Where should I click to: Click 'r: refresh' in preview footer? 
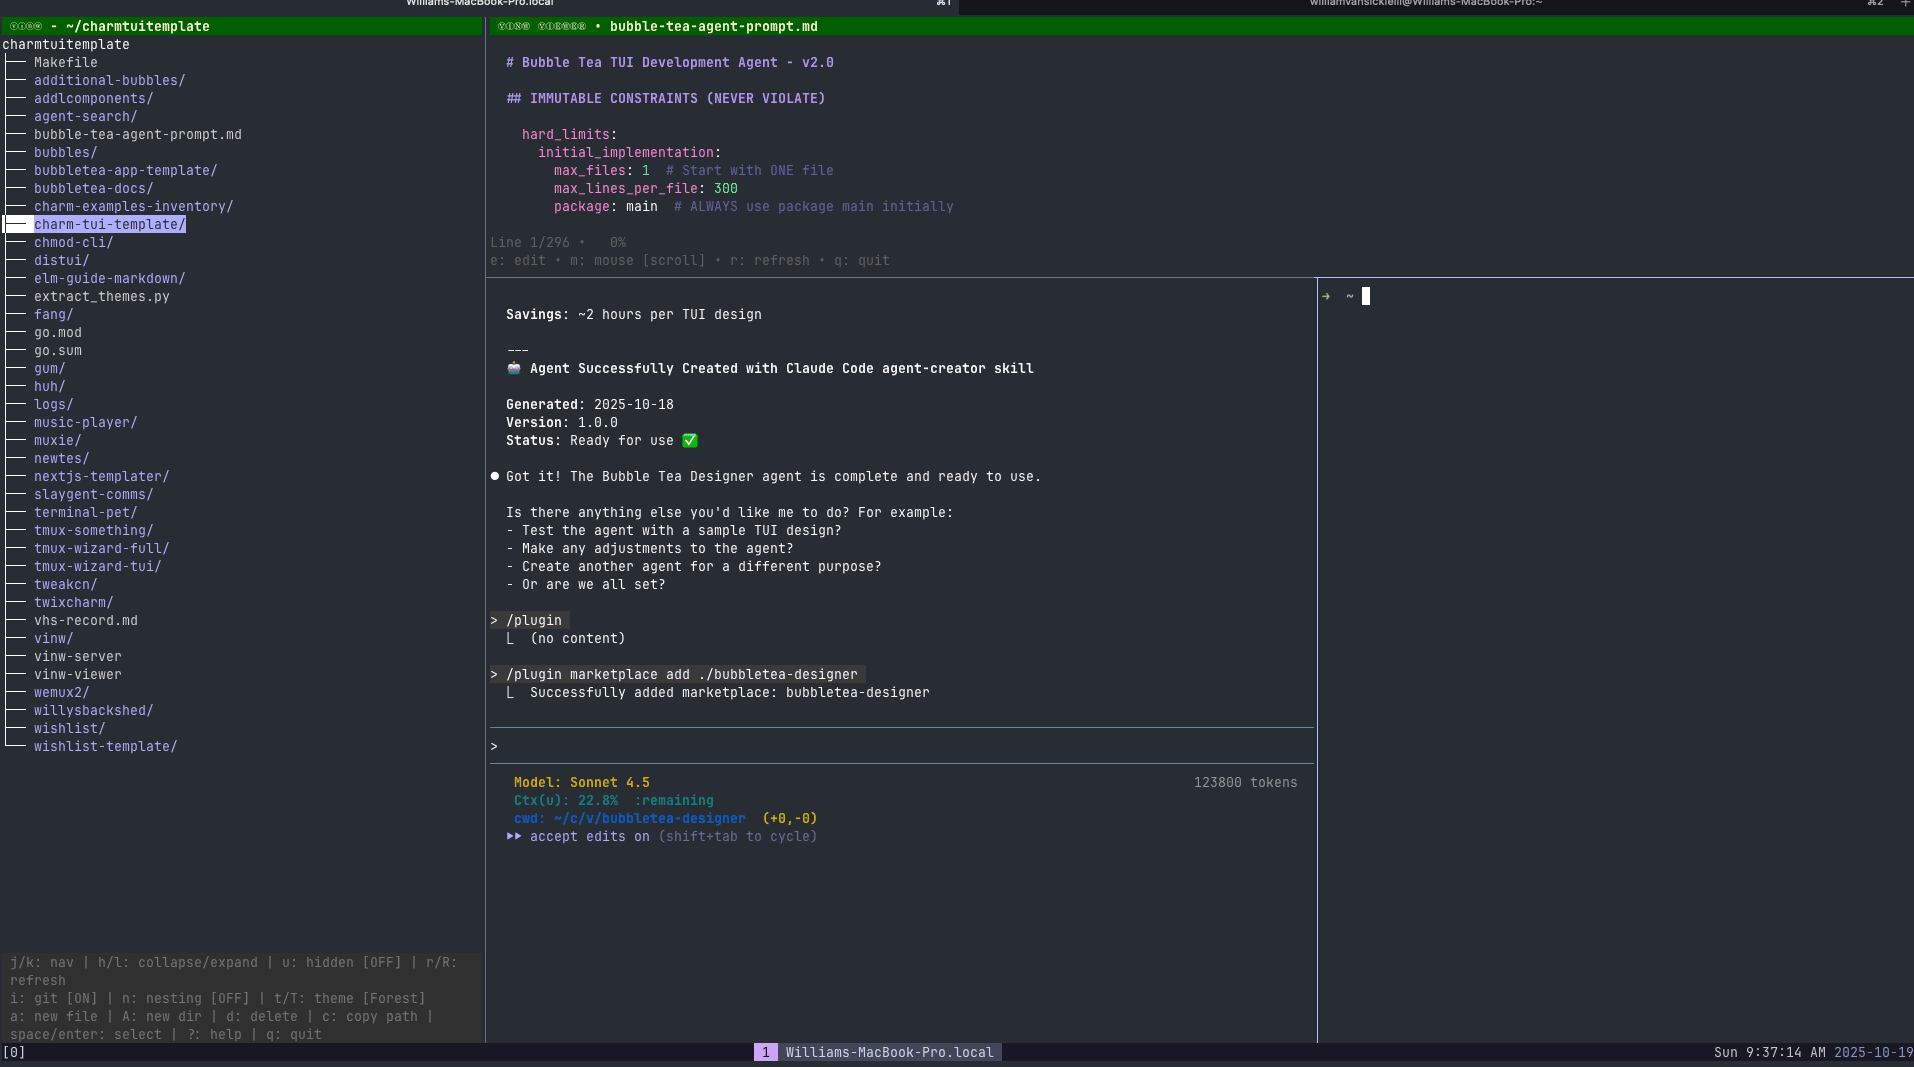[769, 260]
